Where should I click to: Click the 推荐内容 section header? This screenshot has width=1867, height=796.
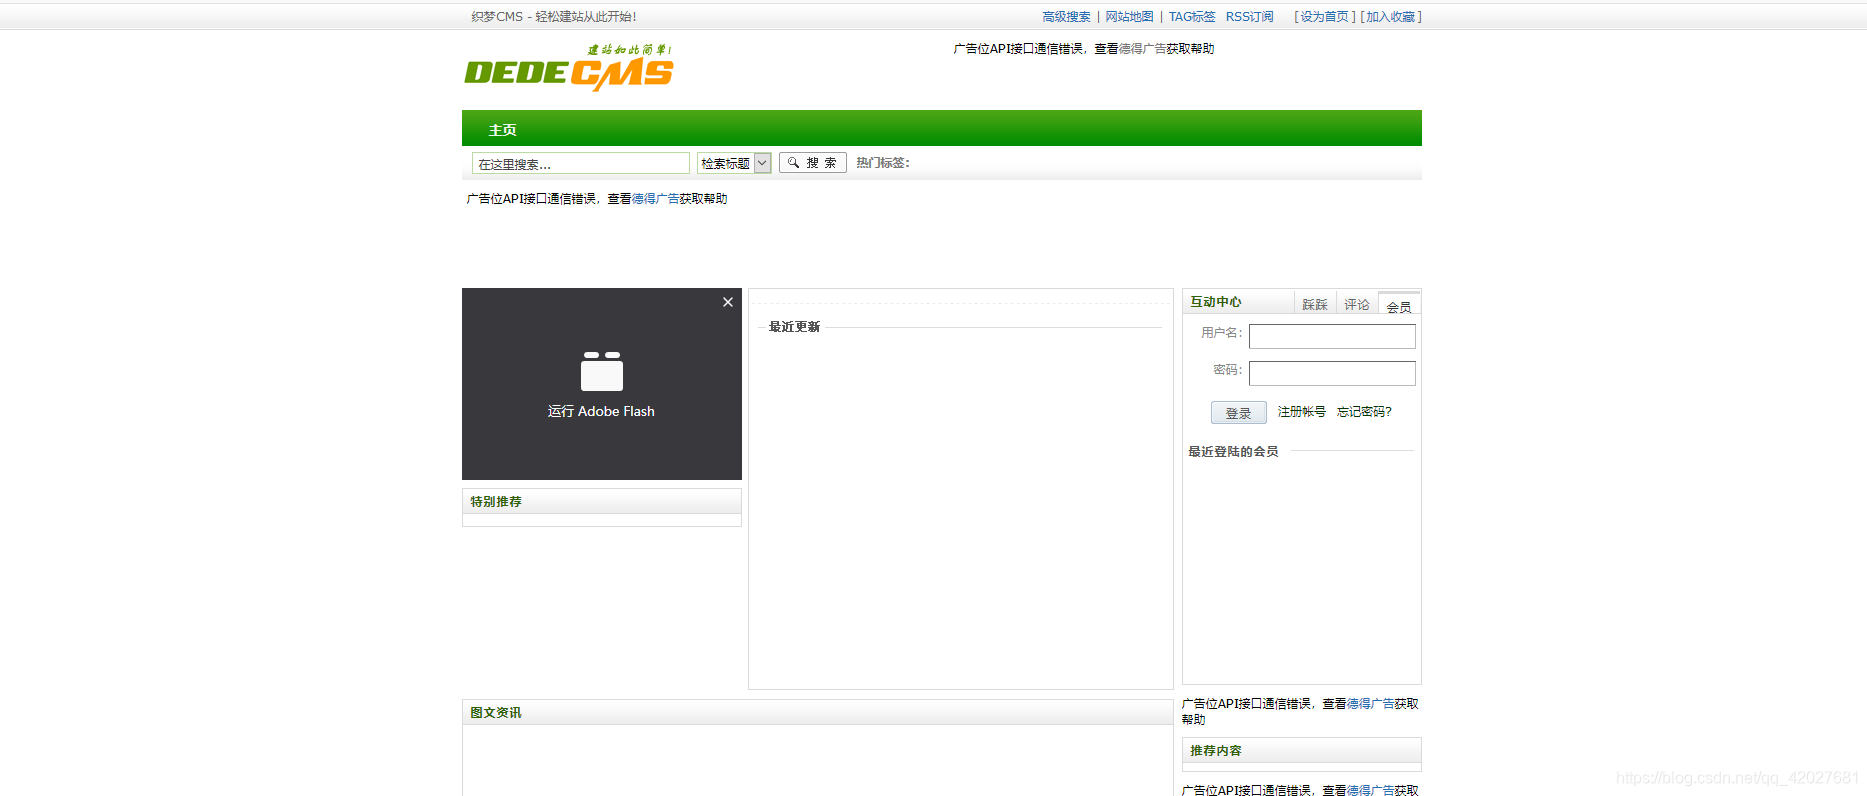tap(1301, 750)
